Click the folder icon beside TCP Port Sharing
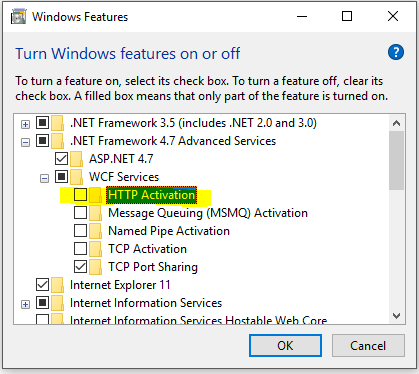419x374 pixels. (95, 267)
